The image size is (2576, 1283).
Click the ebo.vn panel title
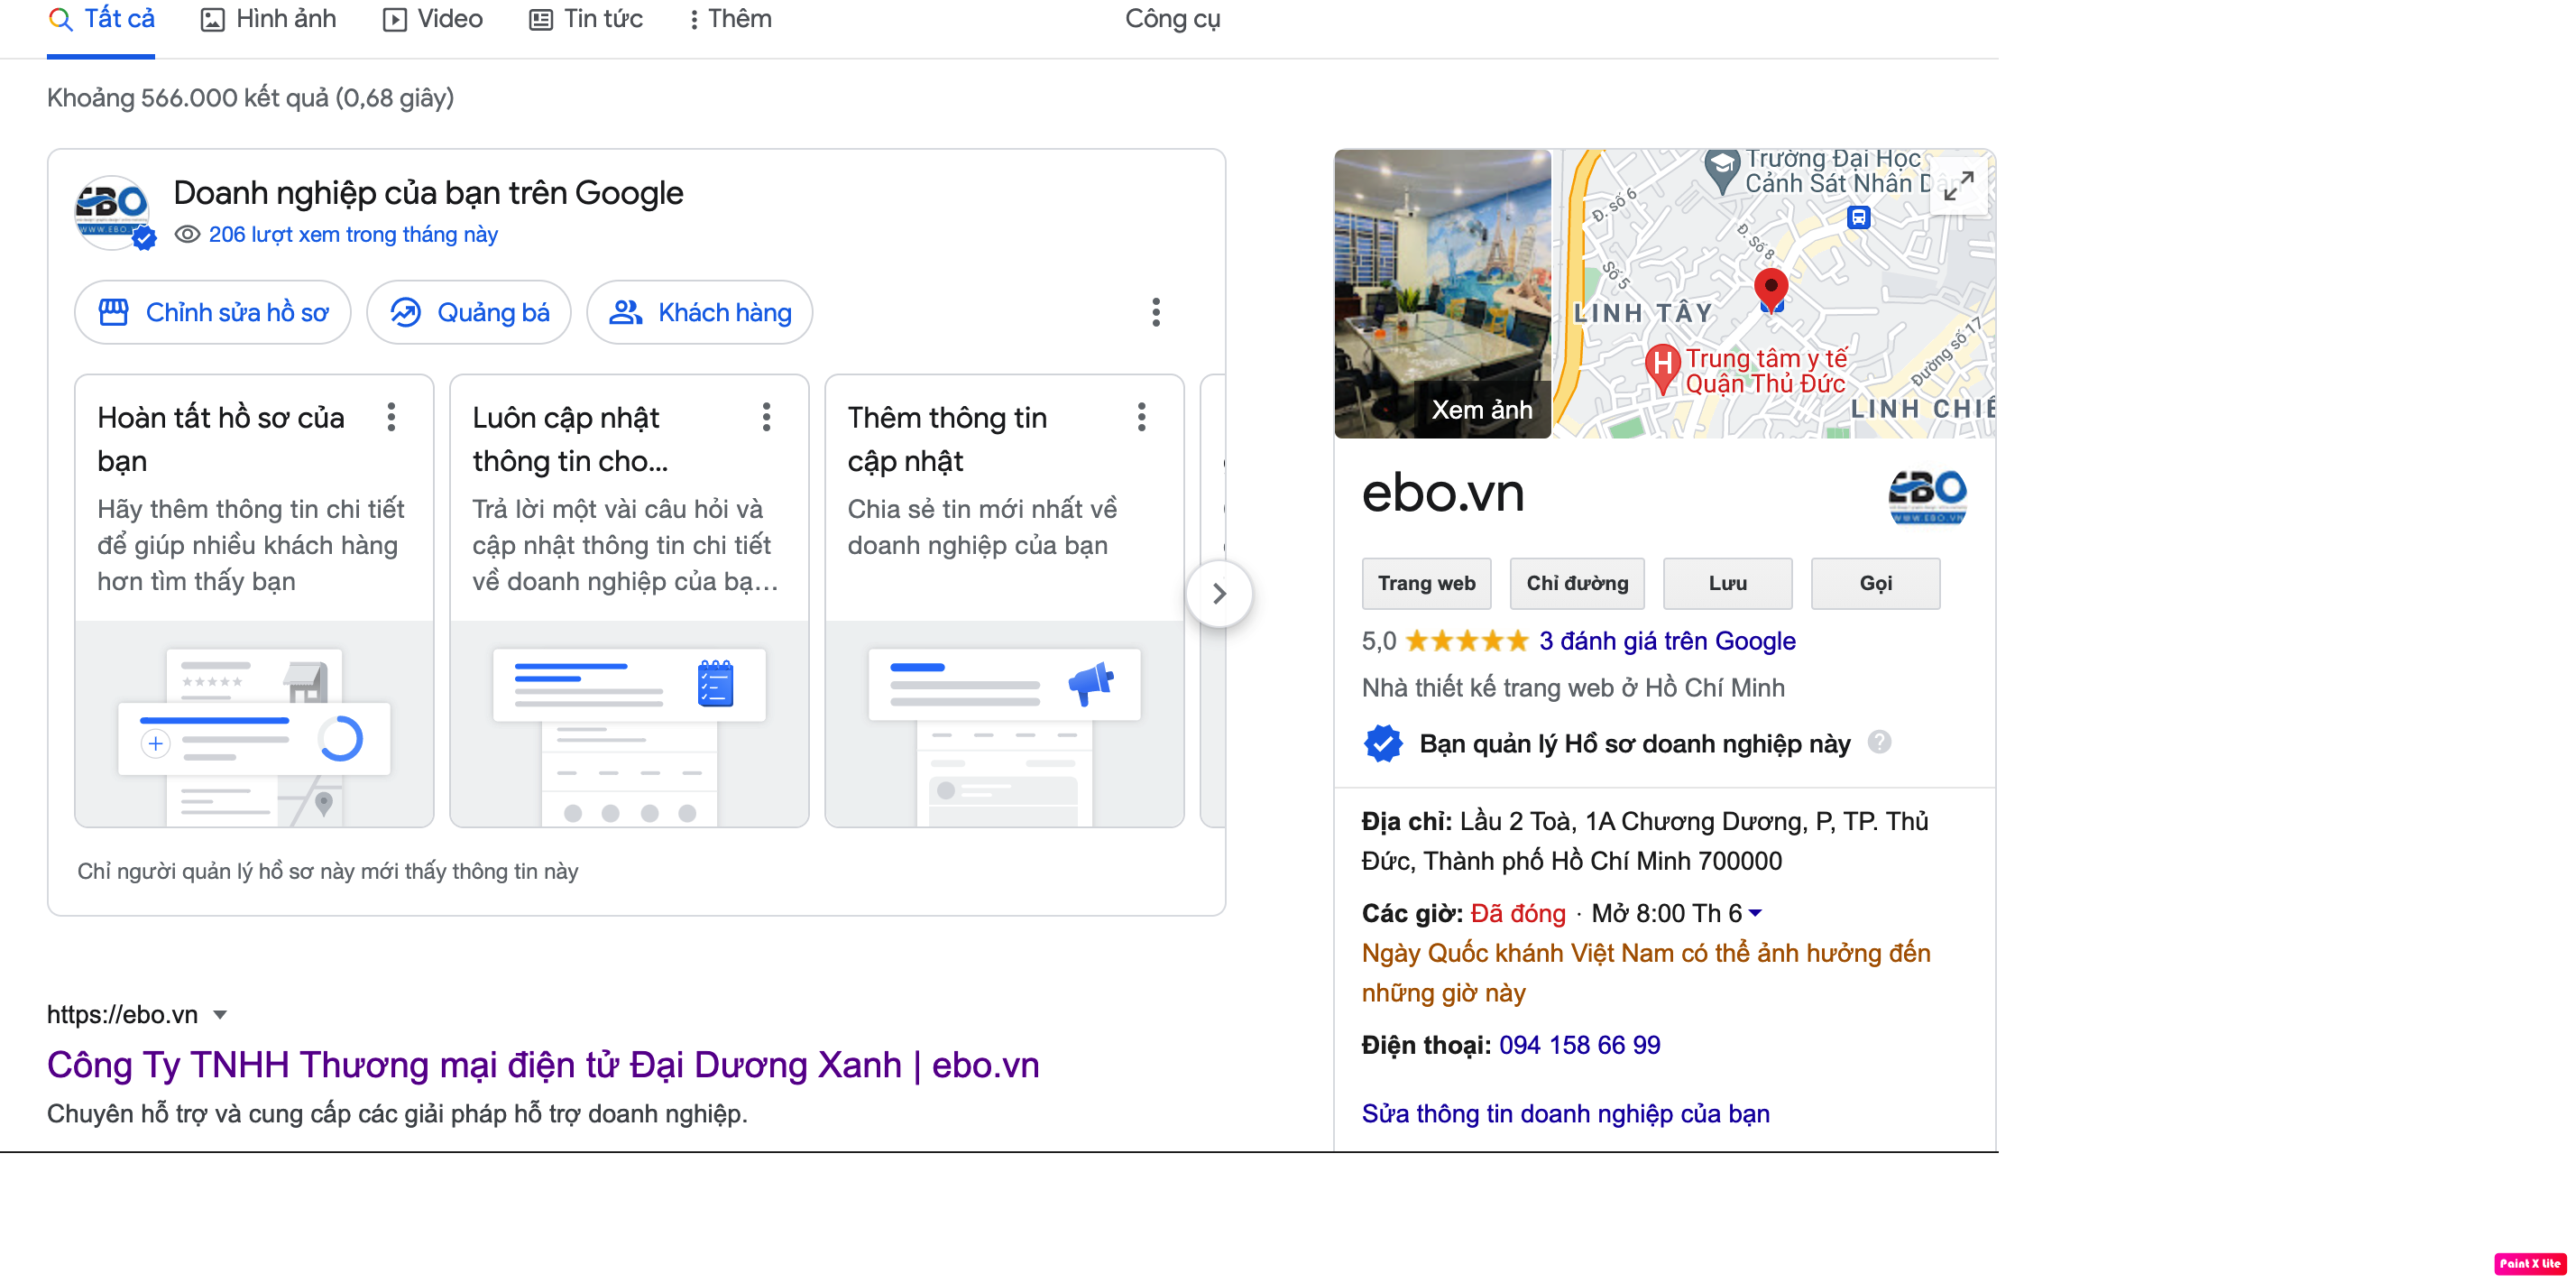(1443, 494)
